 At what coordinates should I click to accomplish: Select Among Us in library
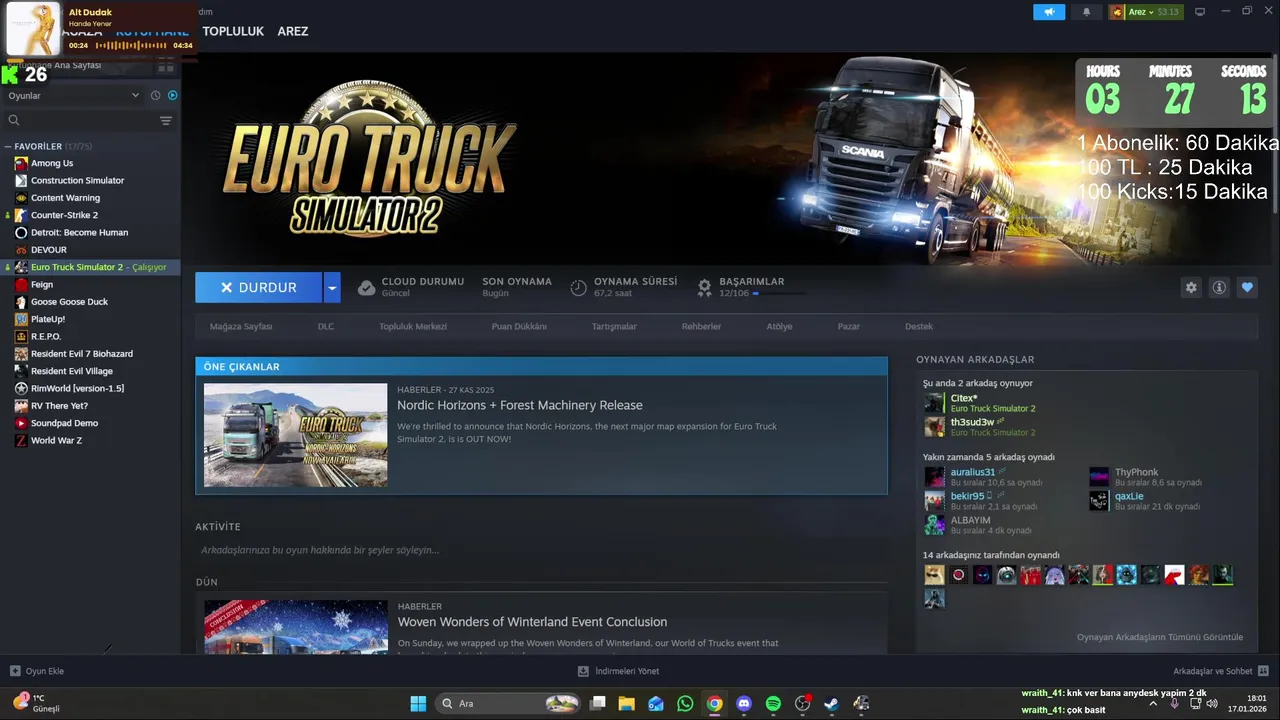click(x=52, y=163)
